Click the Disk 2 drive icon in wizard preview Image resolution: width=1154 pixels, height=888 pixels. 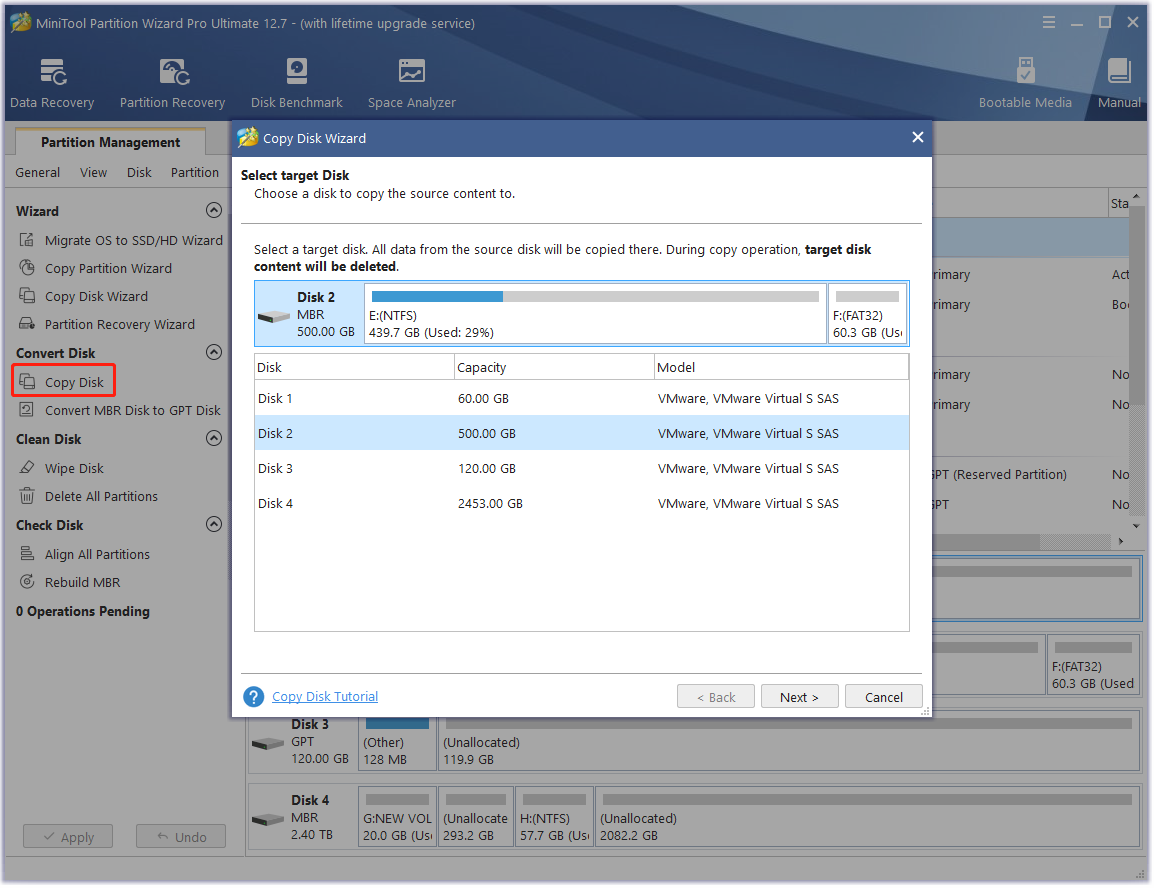point(274,316)
